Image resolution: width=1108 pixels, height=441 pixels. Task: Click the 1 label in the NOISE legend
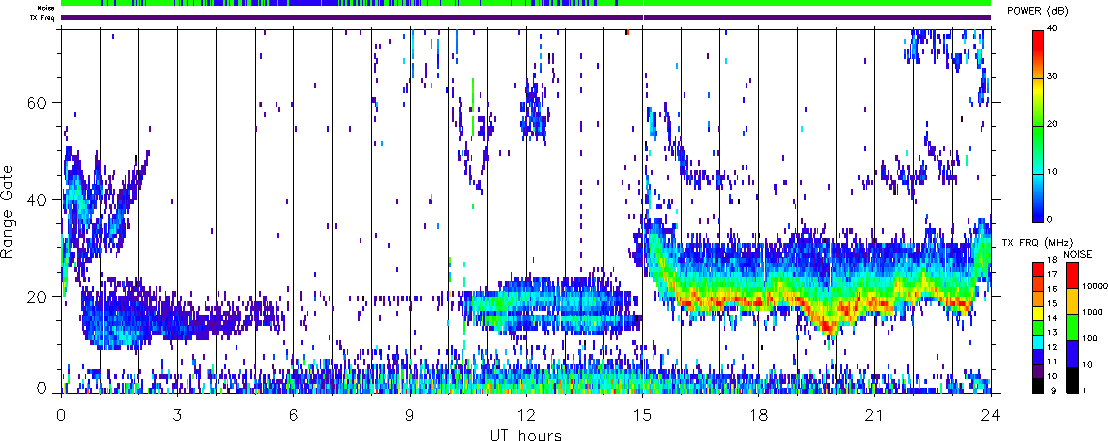pos(1085,390)
